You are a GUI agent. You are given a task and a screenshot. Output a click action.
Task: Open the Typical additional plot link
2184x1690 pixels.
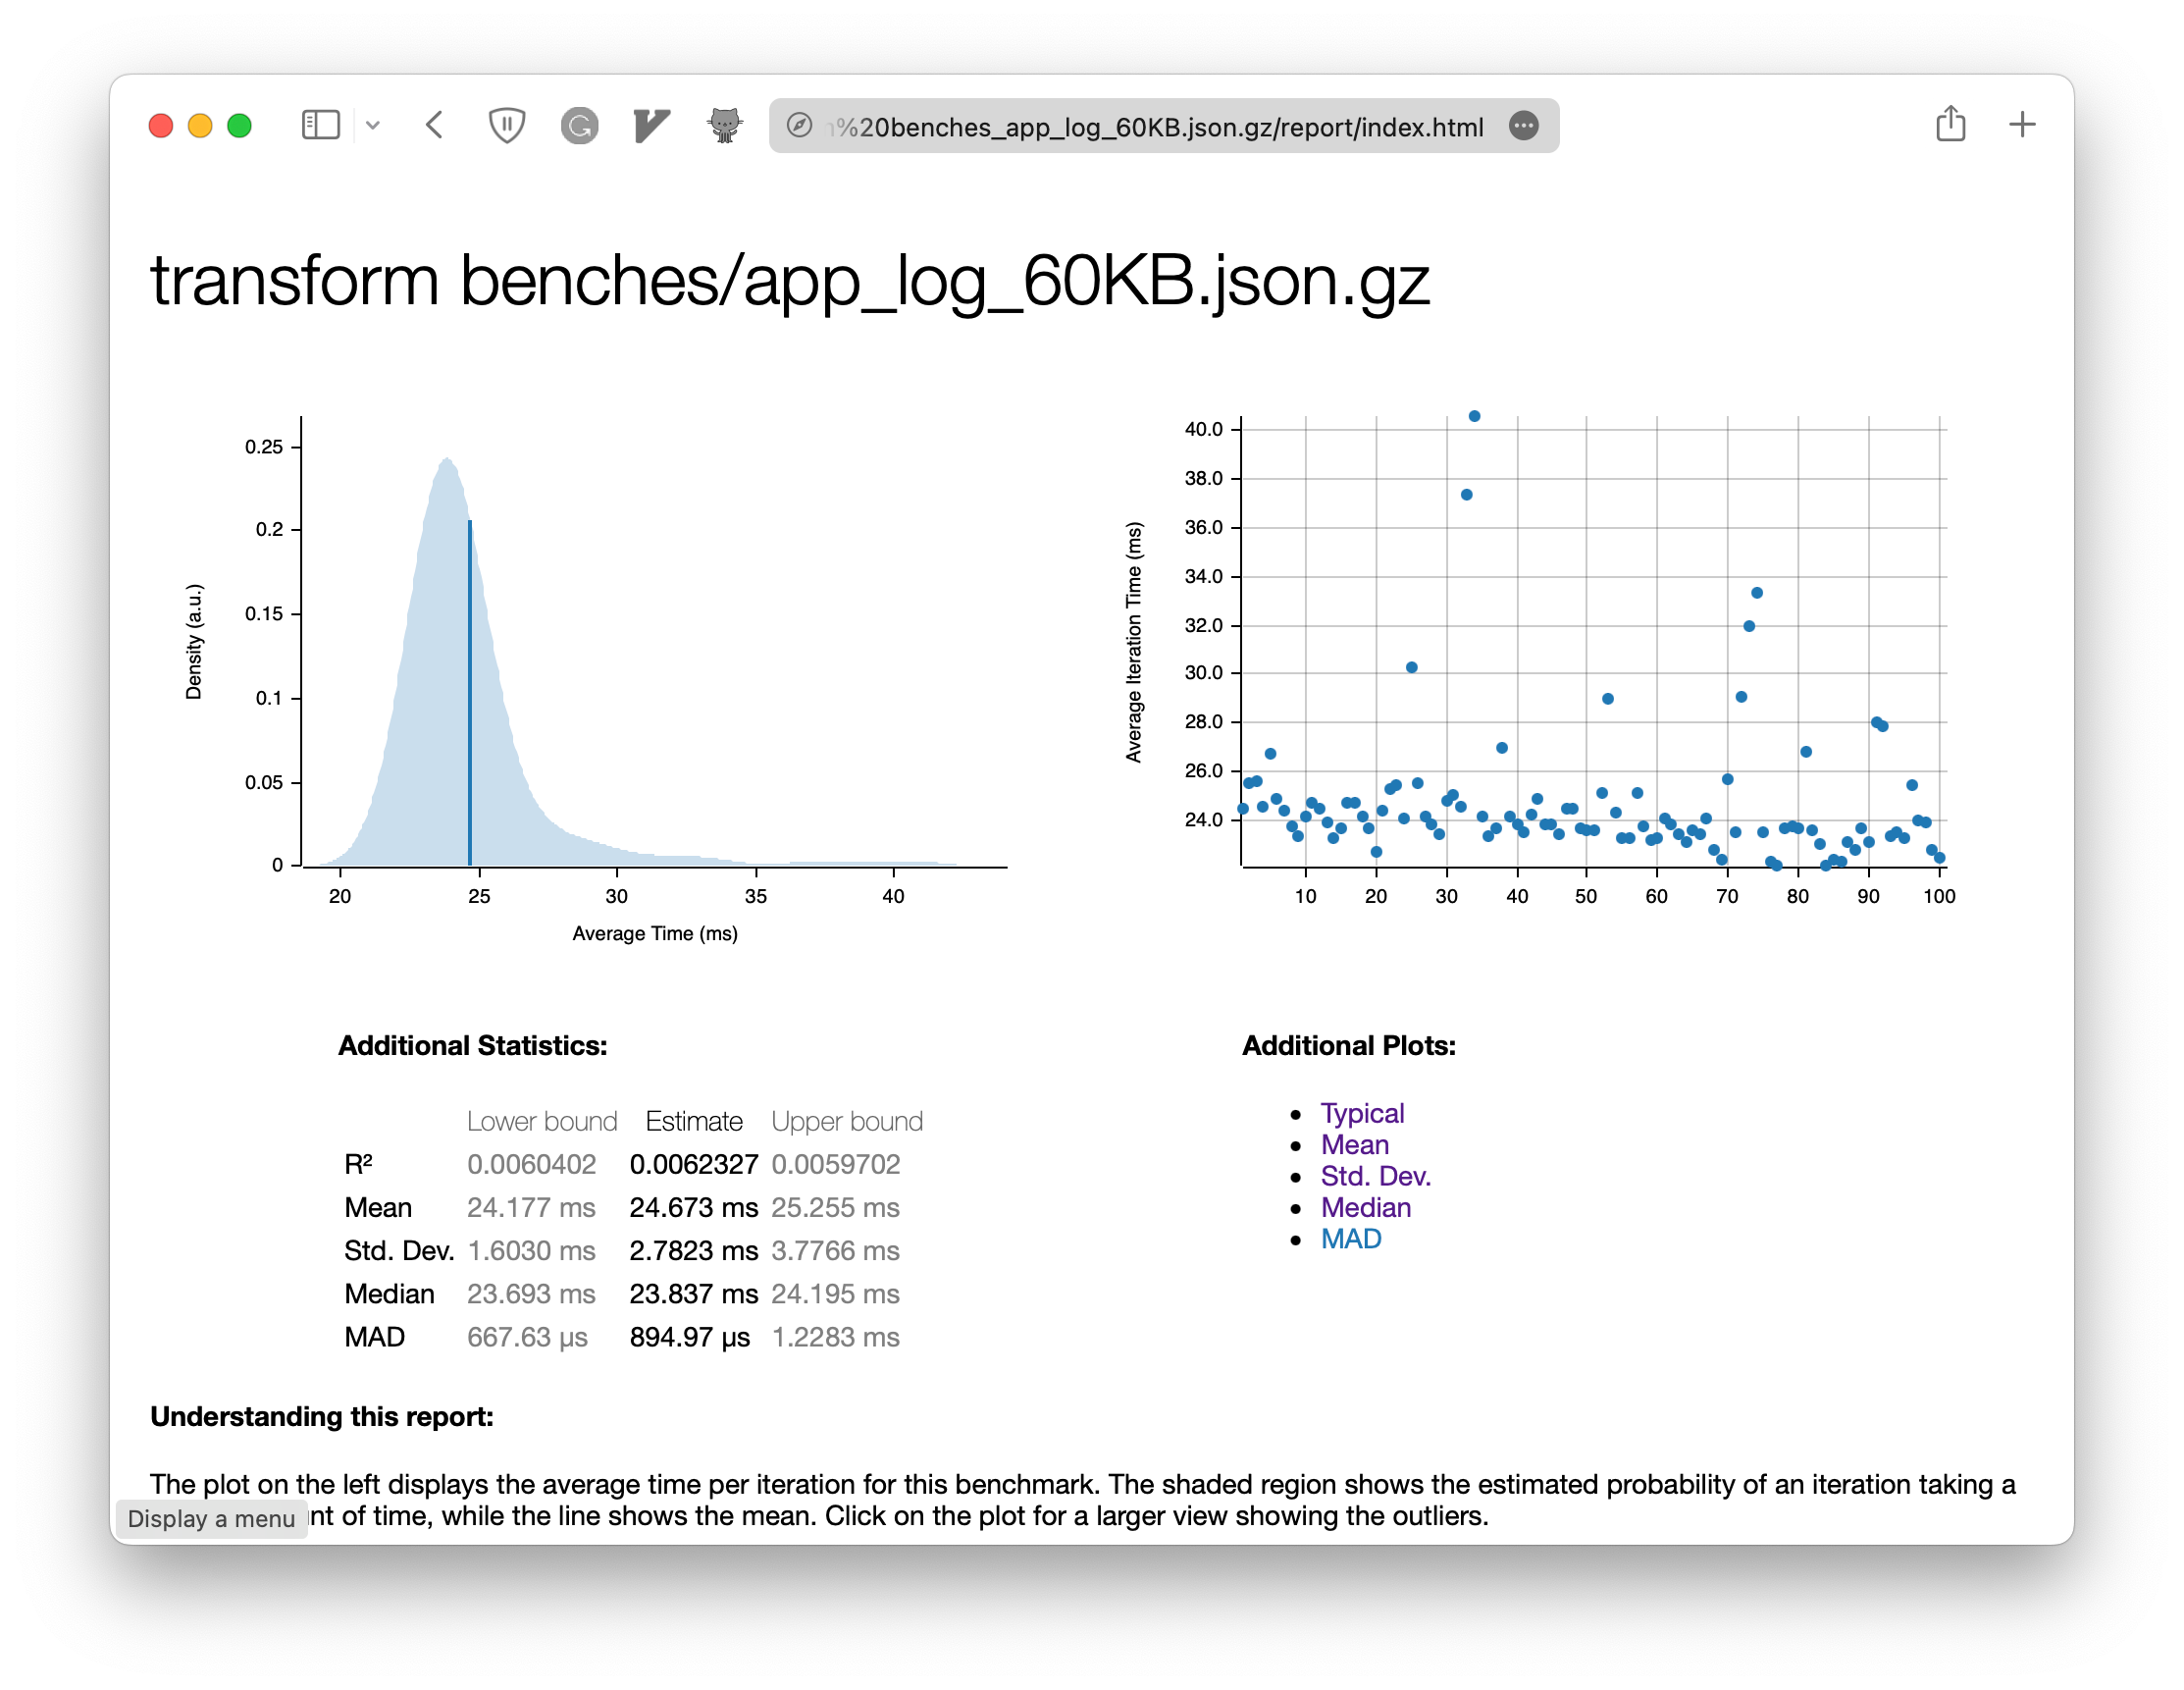click(x=1362, y=1113)
